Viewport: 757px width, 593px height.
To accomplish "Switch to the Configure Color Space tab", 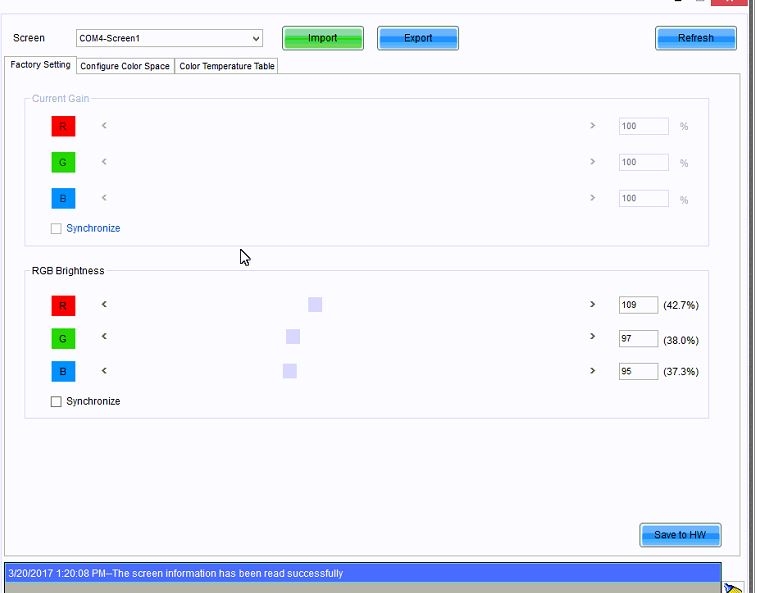I will (x=125, y=66).
